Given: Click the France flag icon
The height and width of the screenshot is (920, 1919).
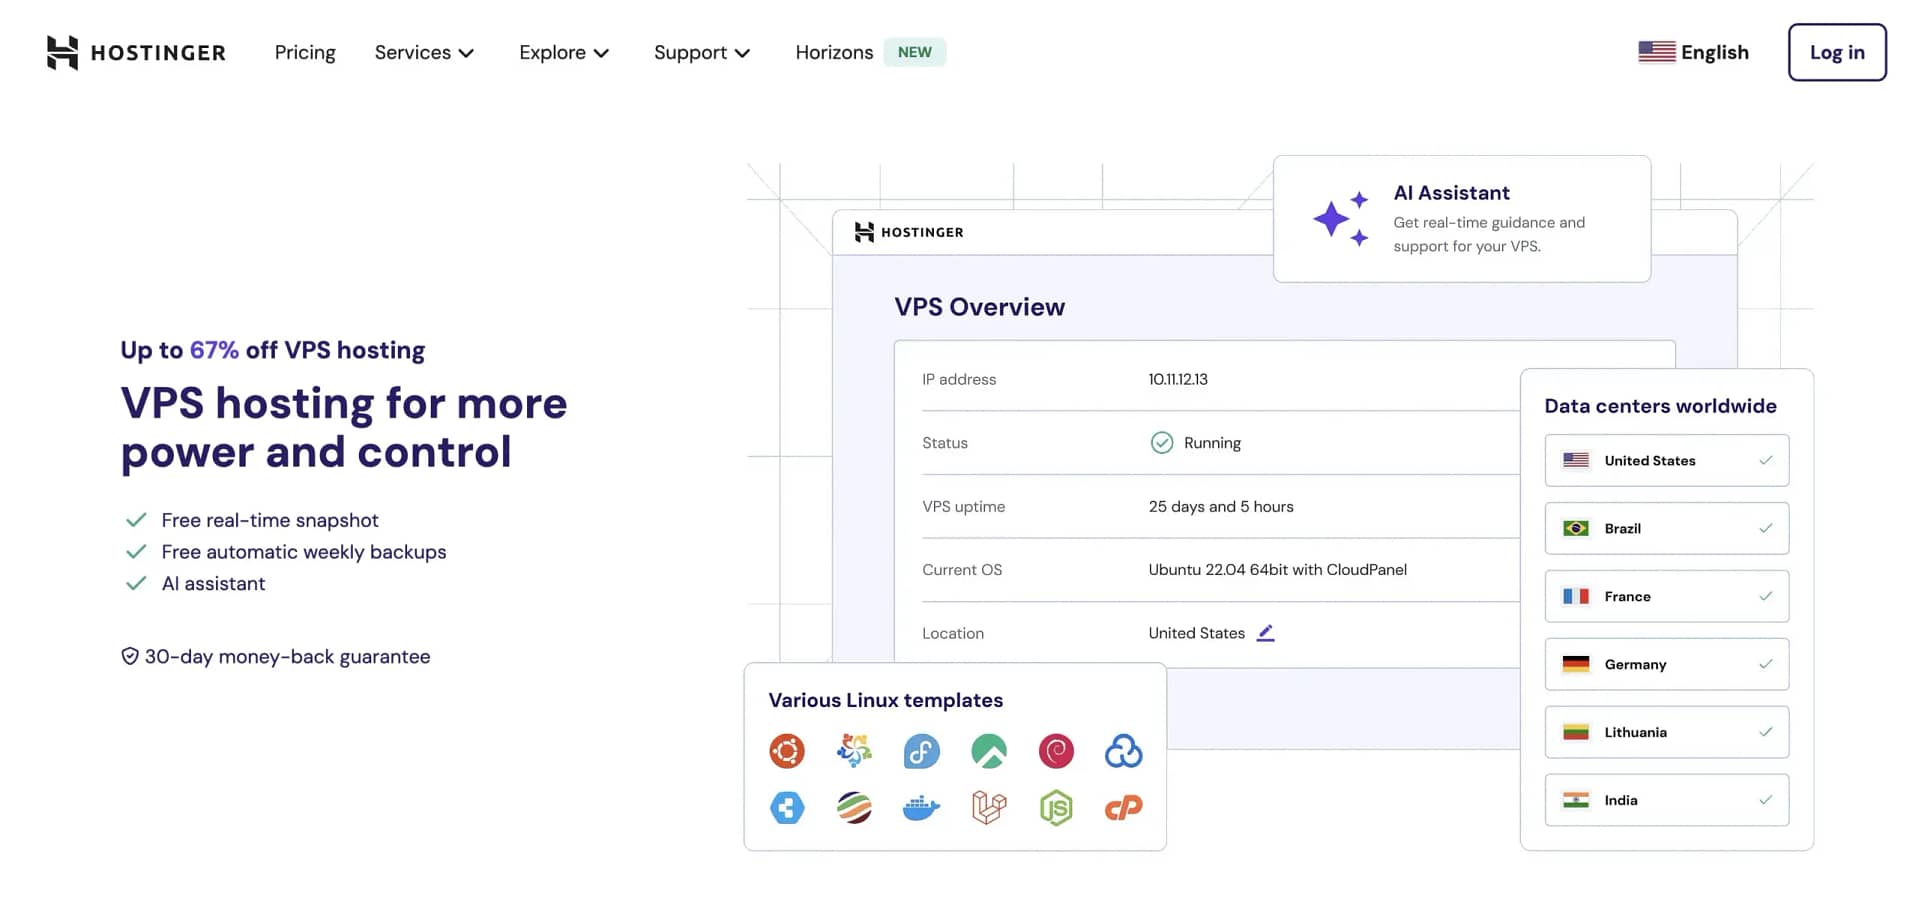Looking at the screenshot, I should 1576,596.
